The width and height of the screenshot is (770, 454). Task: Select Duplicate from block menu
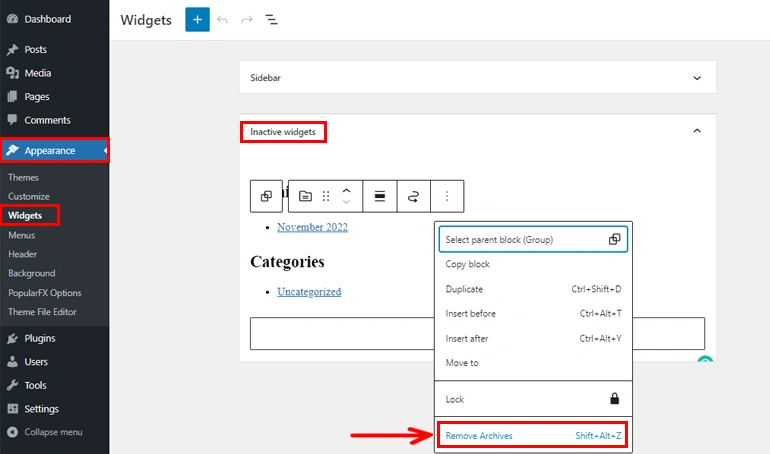[533, 289]
